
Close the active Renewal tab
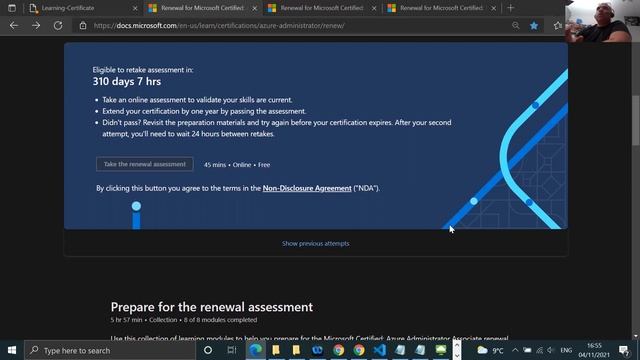pos(255,8)
